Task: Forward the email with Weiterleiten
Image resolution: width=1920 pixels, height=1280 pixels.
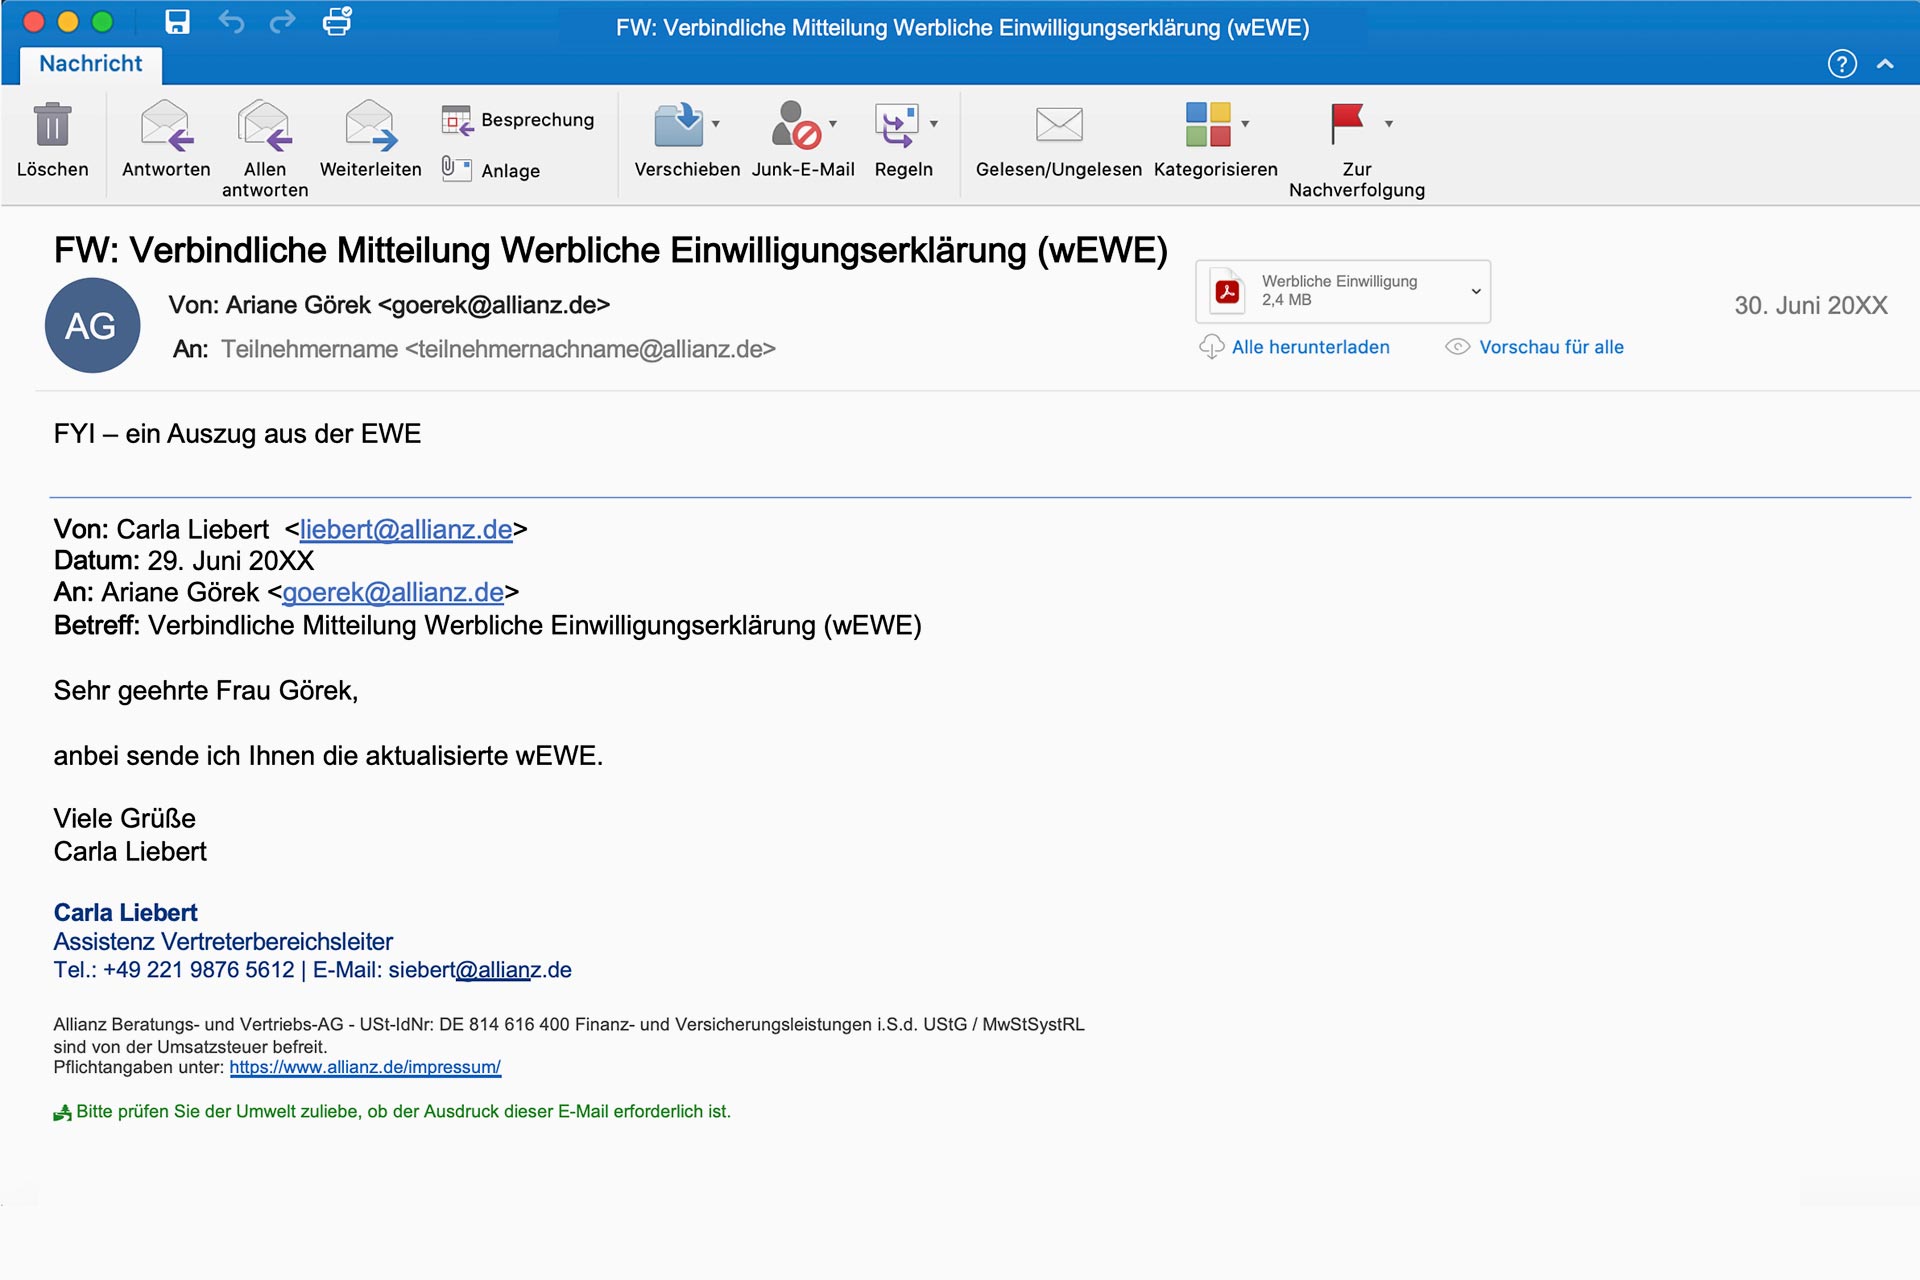Action: (370, 126)
